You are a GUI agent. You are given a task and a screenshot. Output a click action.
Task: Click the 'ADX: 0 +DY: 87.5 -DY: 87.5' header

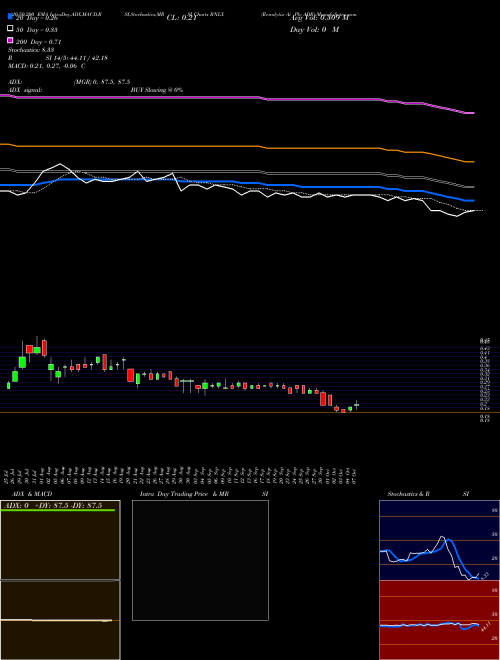click(54, 506)
